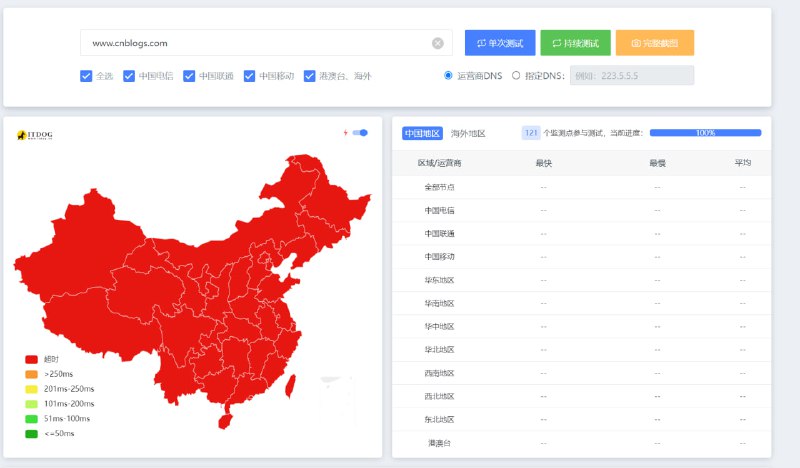Sort by the 最快 column header
The image size is (800, 468).
543,163
